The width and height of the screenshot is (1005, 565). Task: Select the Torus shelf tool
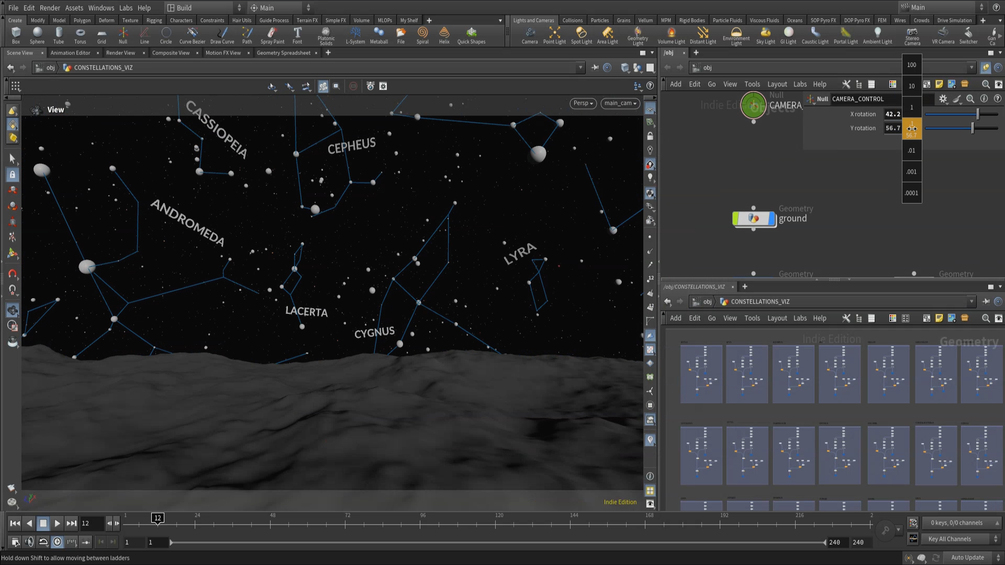click(x=80, y=35)
